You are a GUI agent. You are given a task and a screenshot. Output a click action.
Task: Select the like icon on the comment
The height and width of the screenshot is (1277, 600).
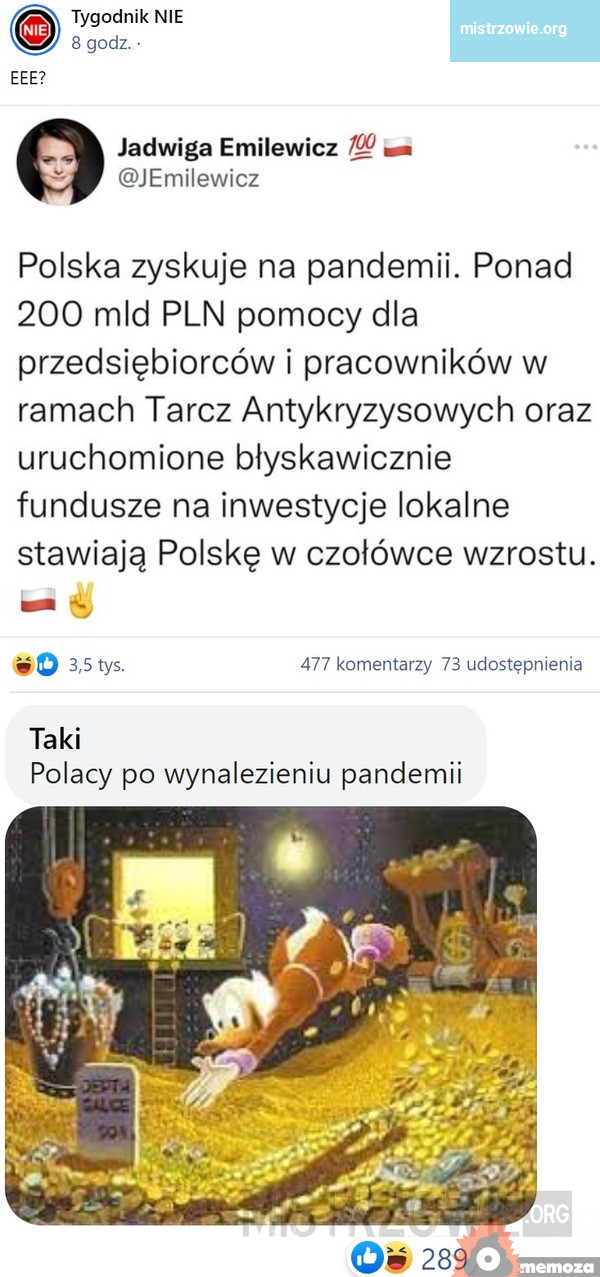[367, 1257]
